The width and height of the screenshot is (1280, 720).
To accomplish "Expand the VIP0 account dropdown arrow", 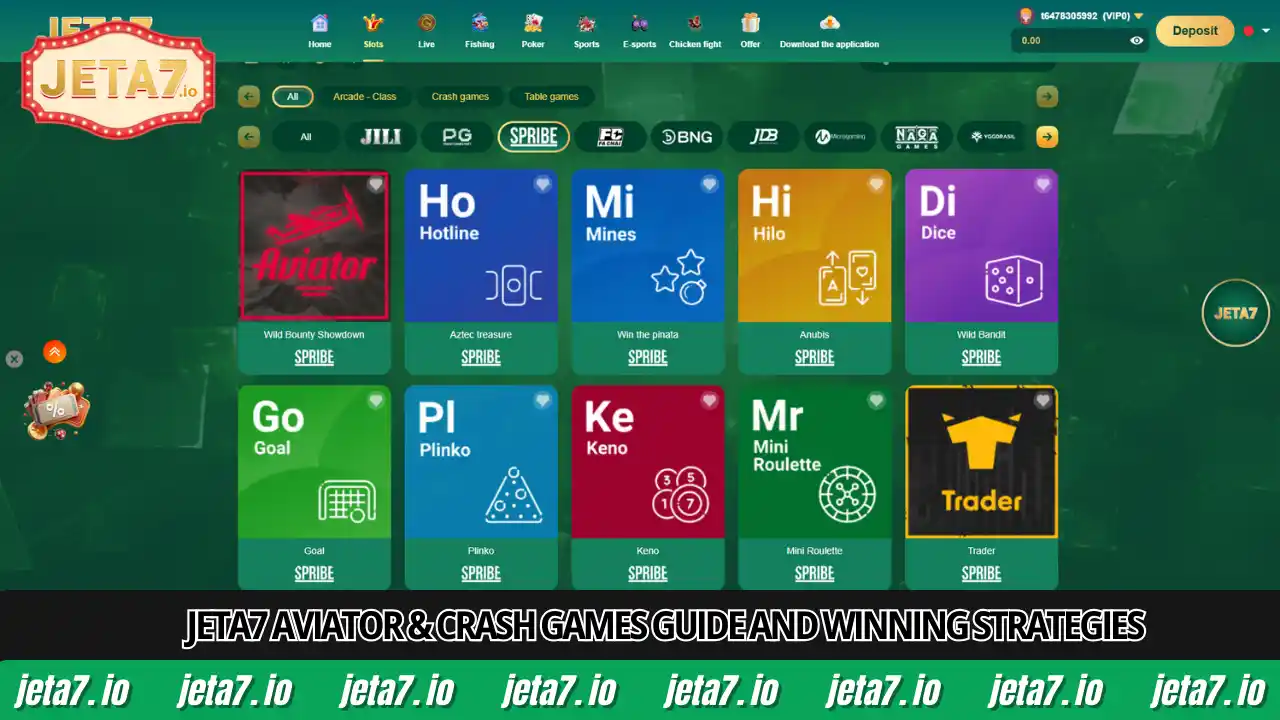I will tap(1138, 16).
